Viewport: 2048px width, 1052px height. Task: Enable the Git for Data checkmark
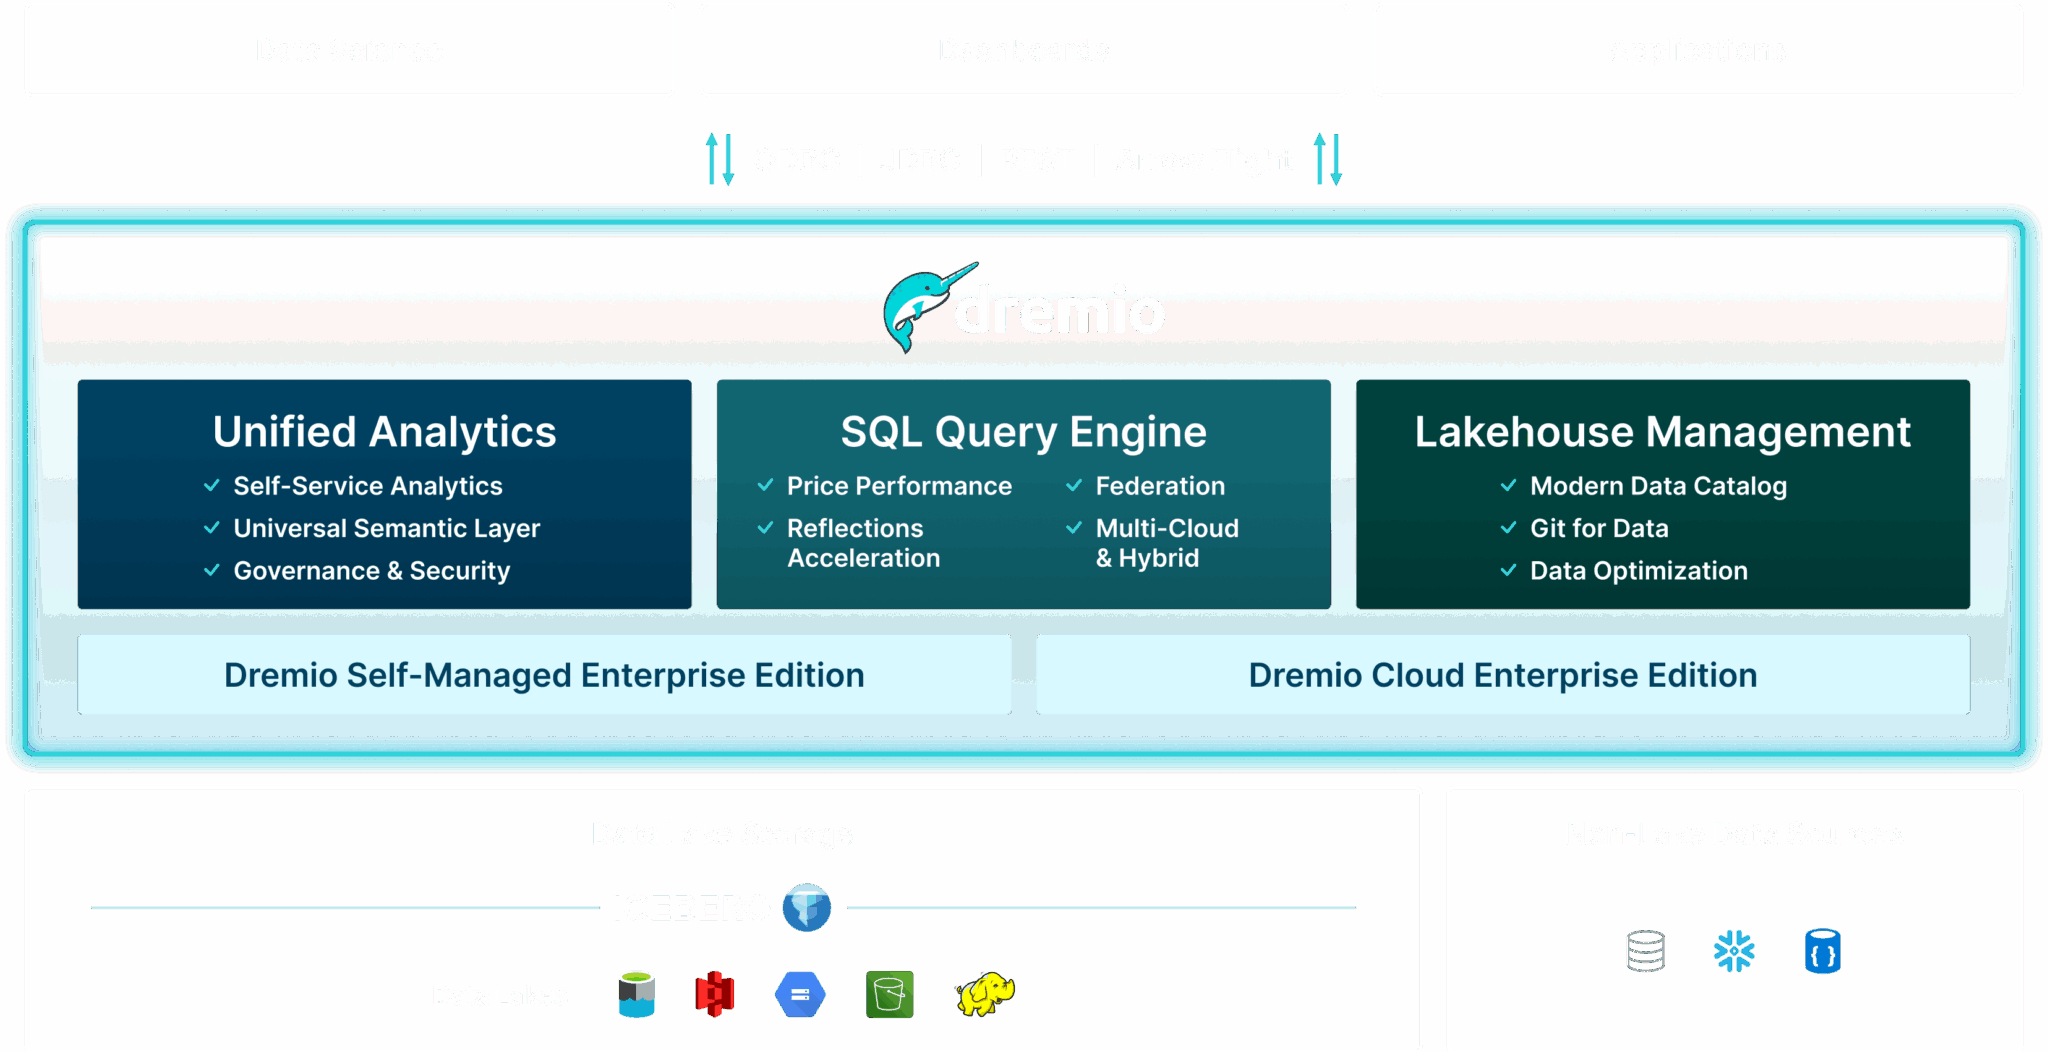[1509, 528]
